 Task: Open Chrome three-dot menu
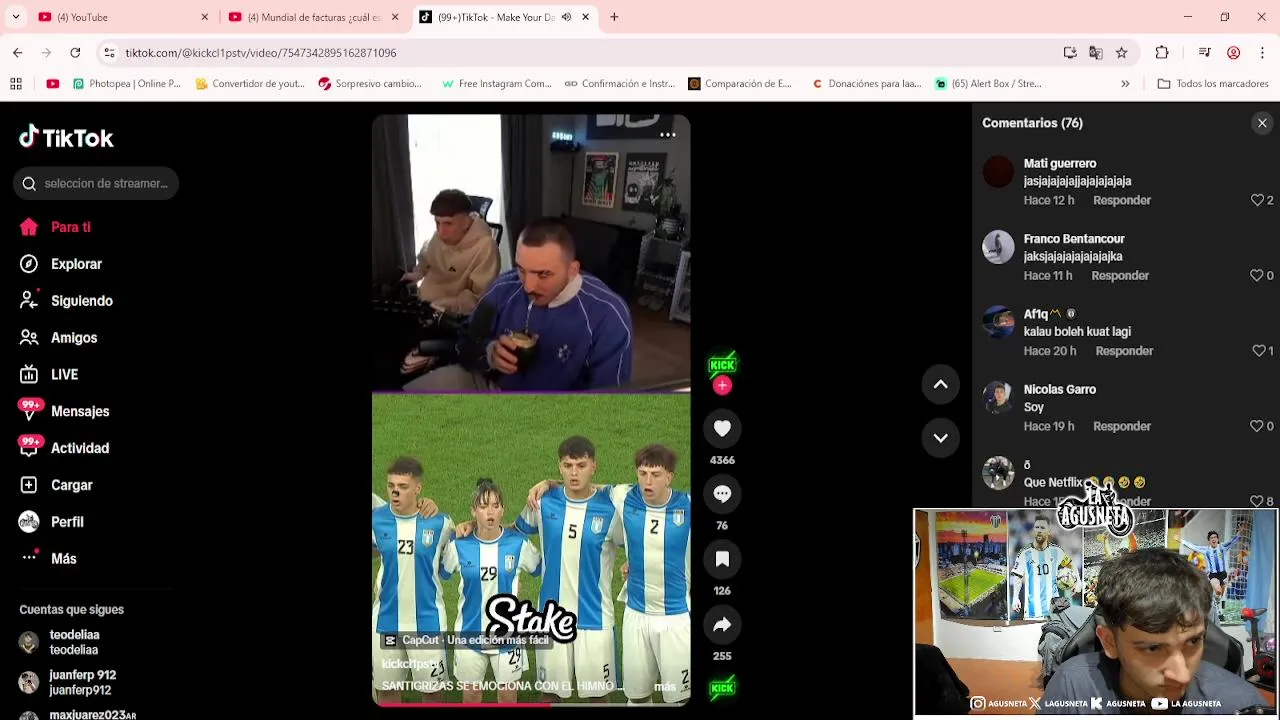tap(1262, 53)
